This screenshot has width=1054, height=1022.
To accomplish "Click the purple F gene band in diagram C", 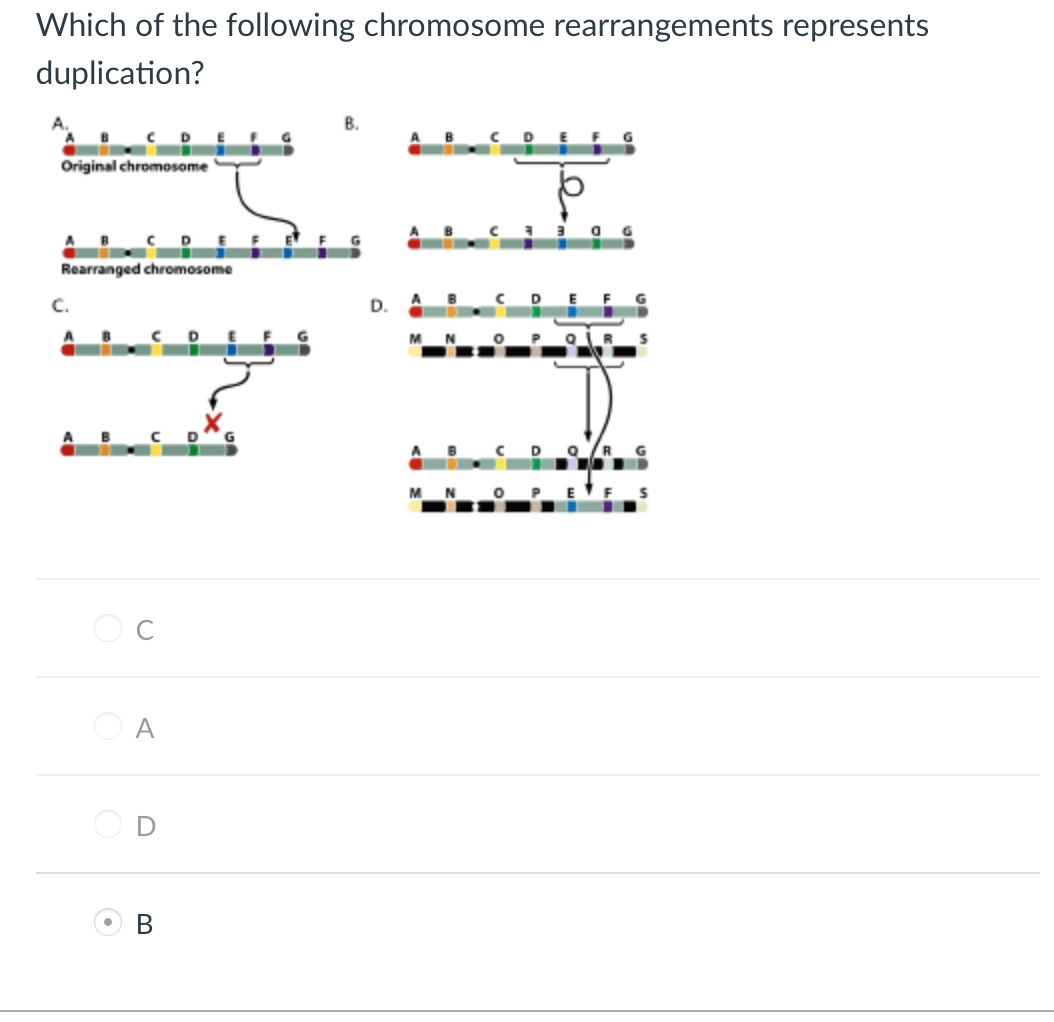I will (268, 347).
